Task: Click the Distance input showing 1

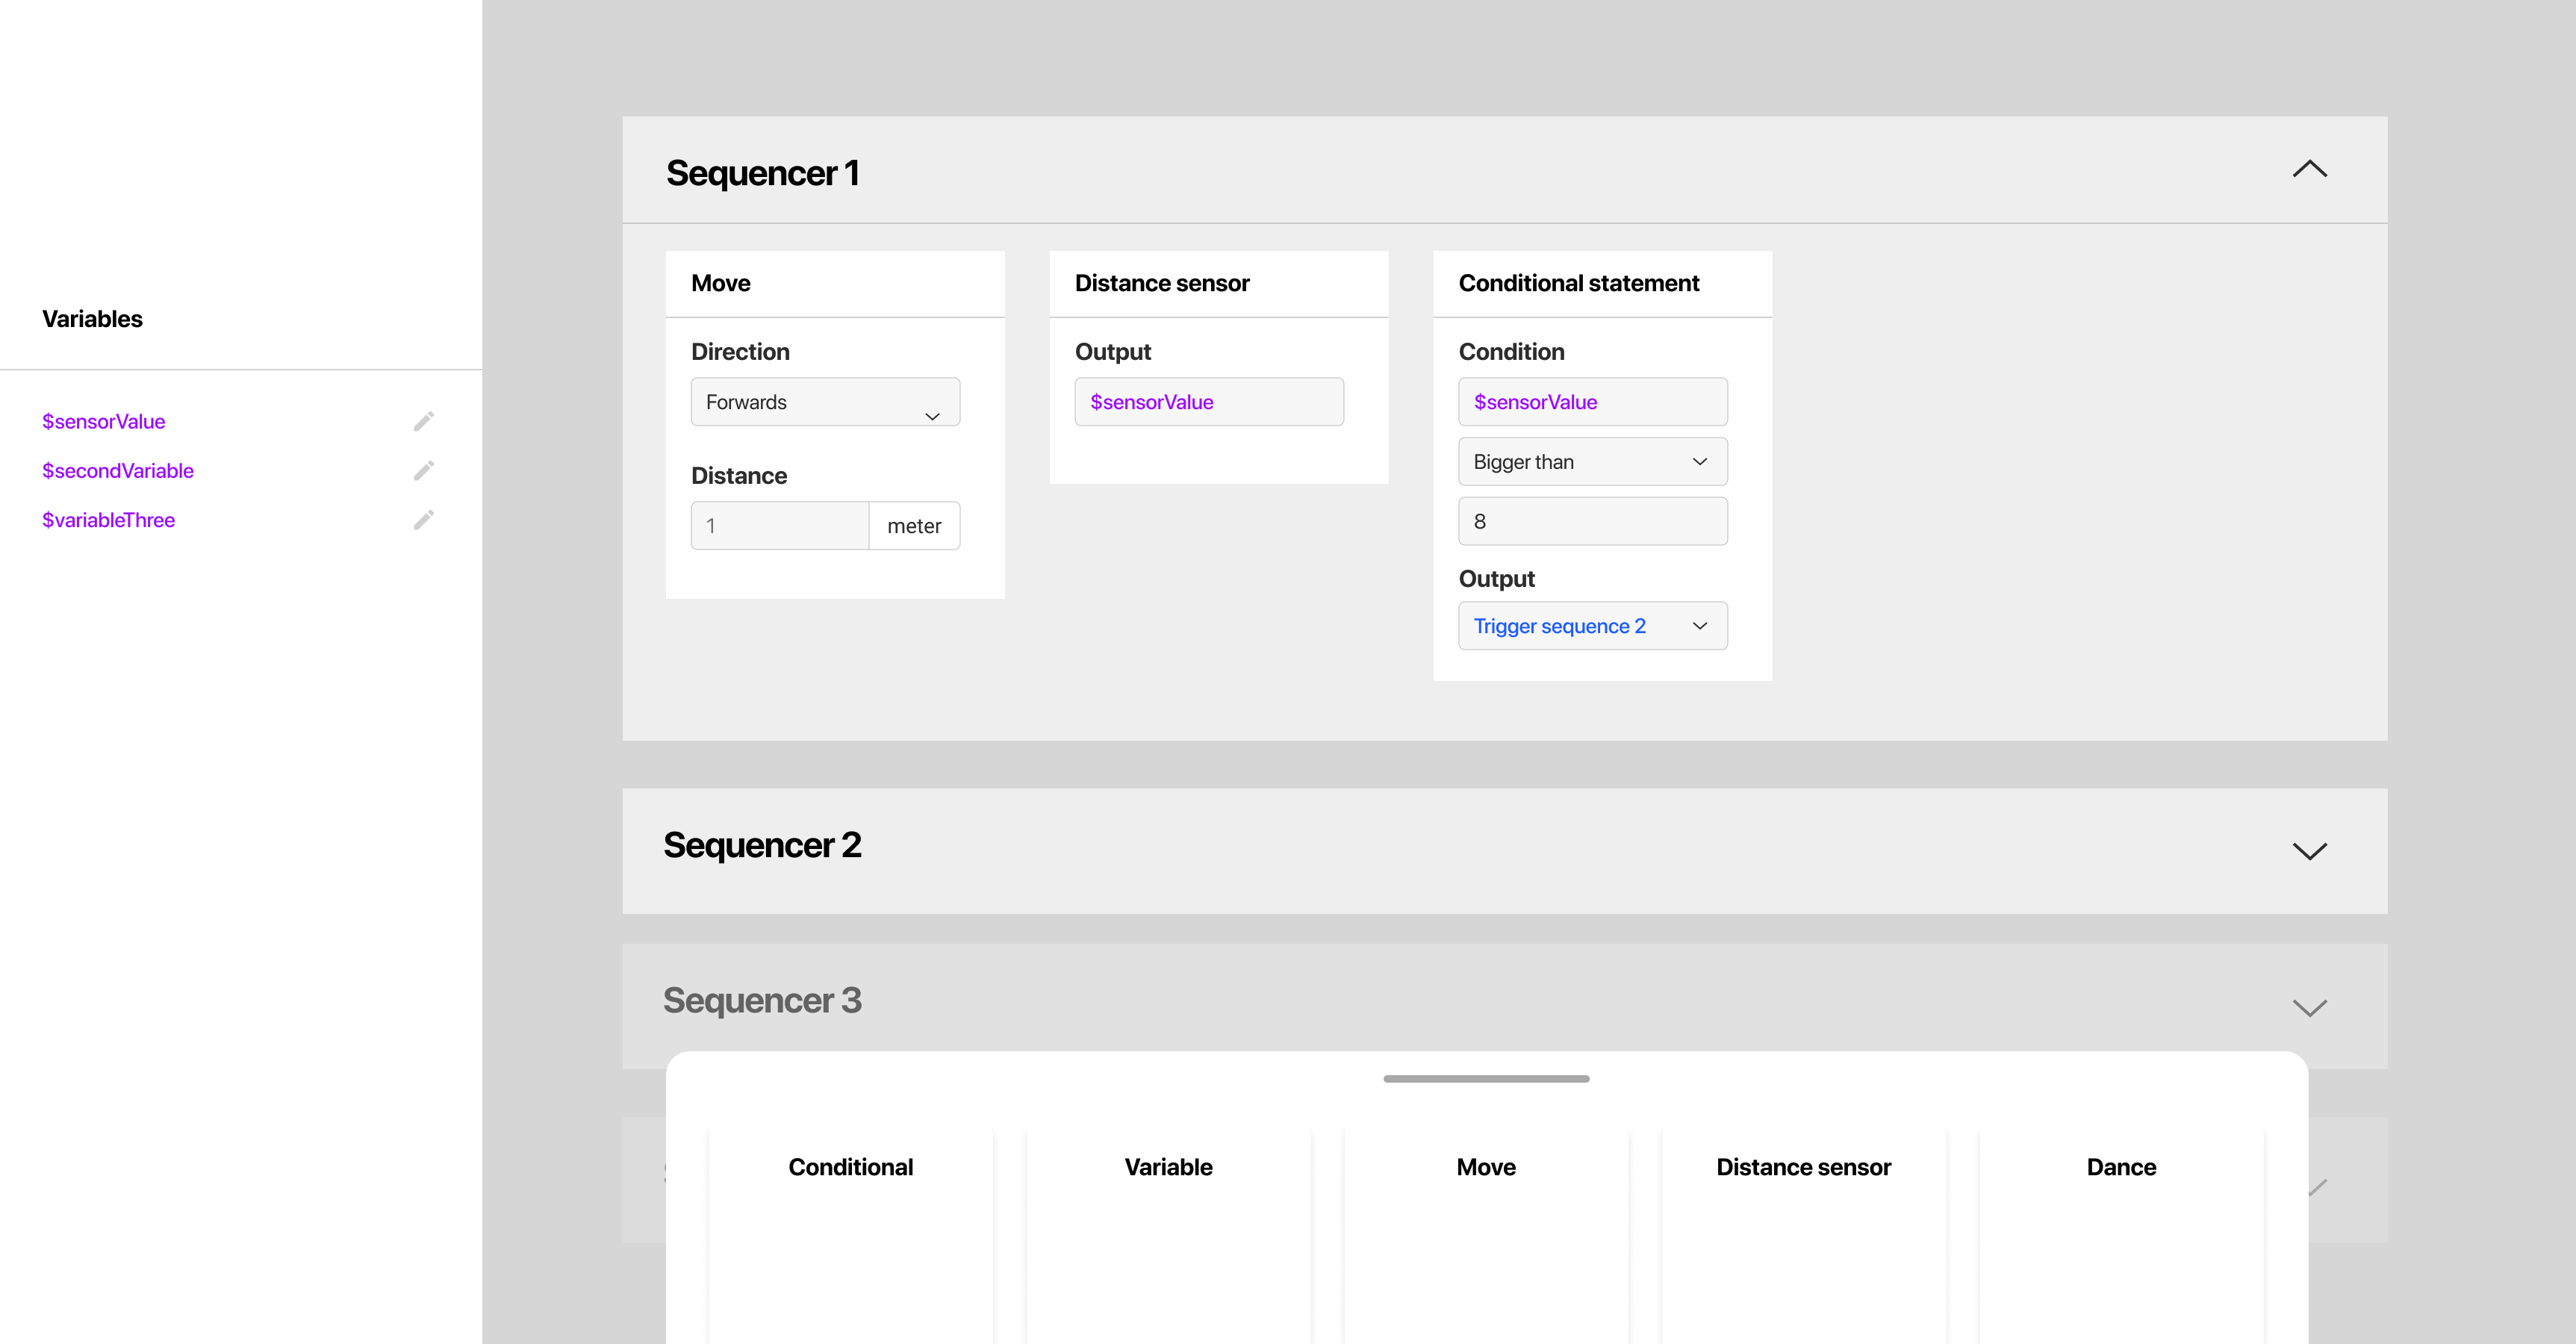Action: tap(779, 525)
